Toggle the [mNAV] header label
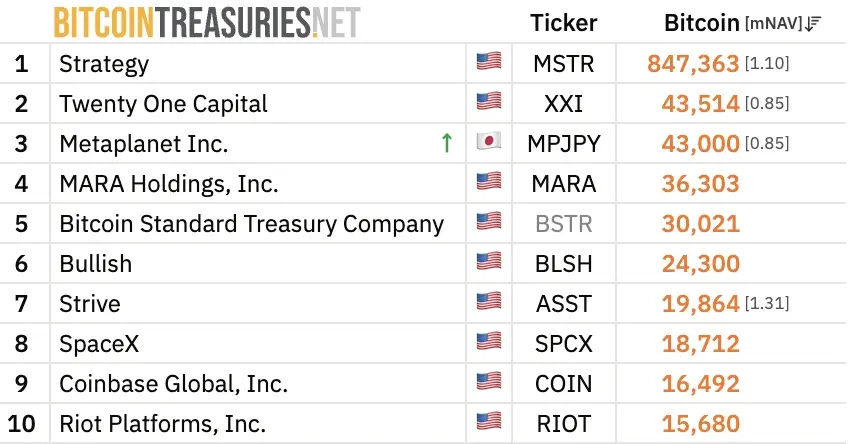This screenshot has width=862, height=444. tap(774, 24)
